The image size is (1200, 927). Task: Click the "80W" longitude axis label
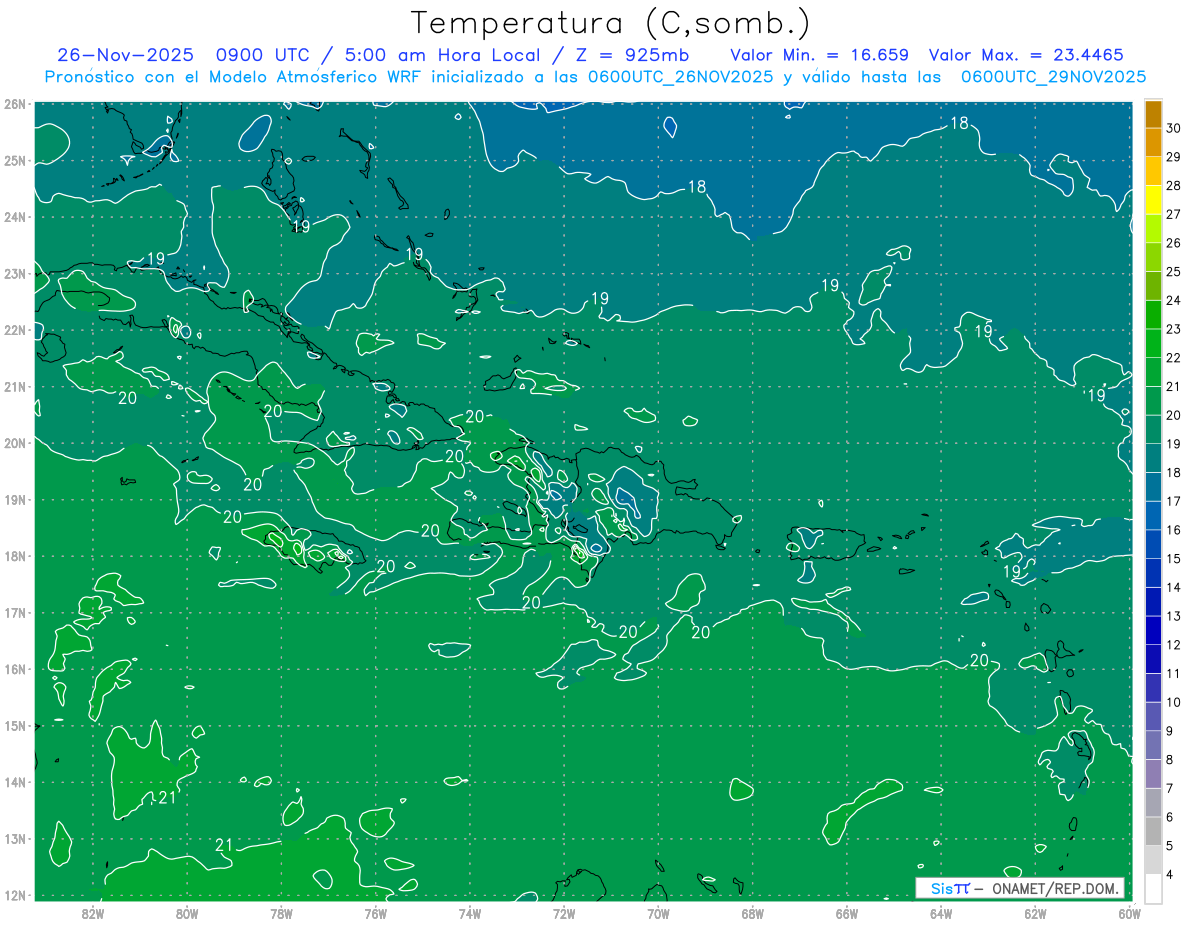tap(187, 913)
